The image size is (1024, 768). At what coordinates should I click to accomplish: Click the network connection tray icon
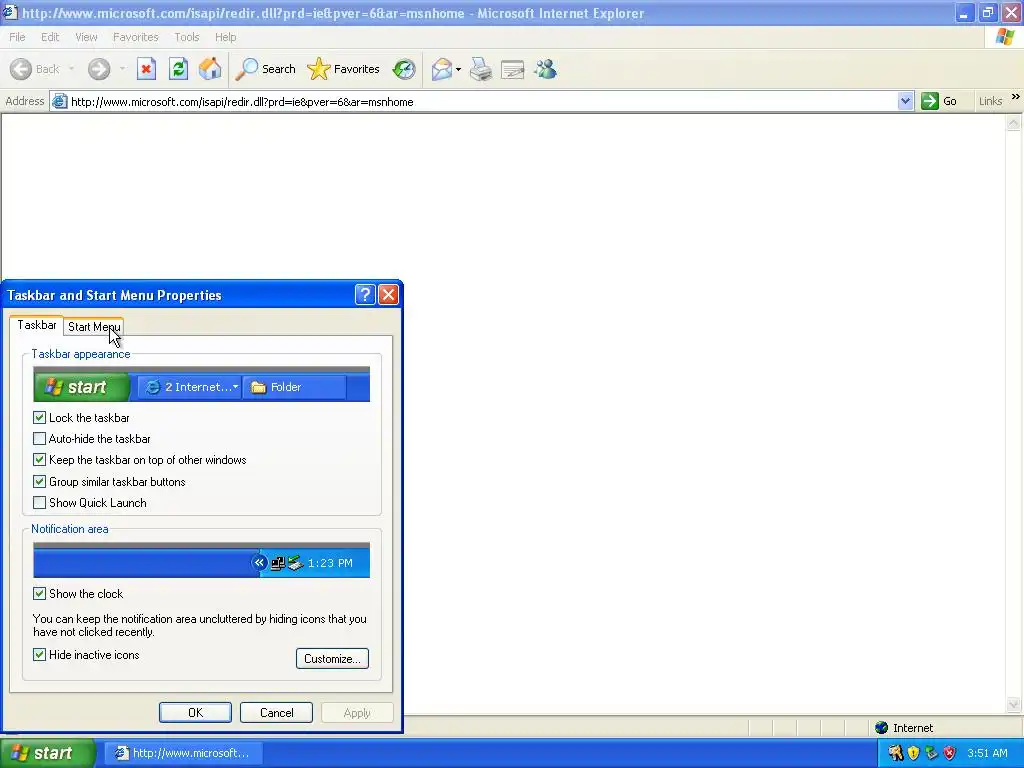931,753
